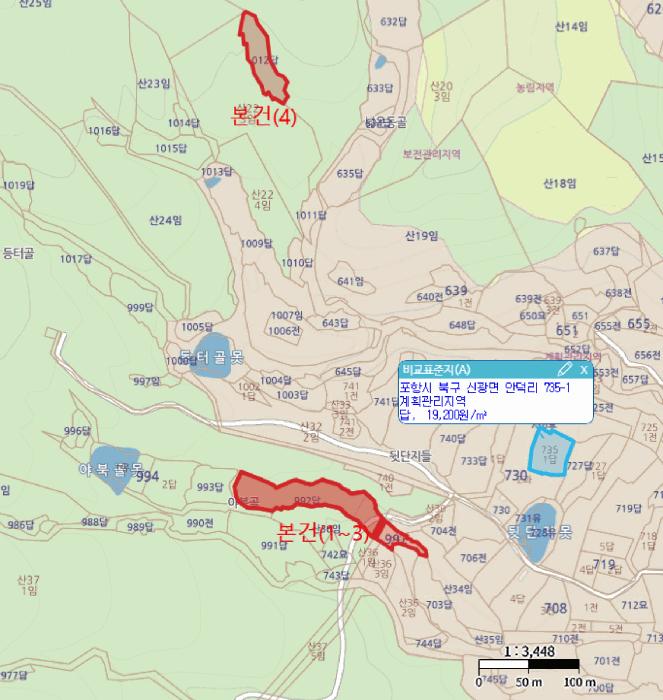Select parcel label 1013답
The image size is (663, 700).
click(x=217, y=171)
